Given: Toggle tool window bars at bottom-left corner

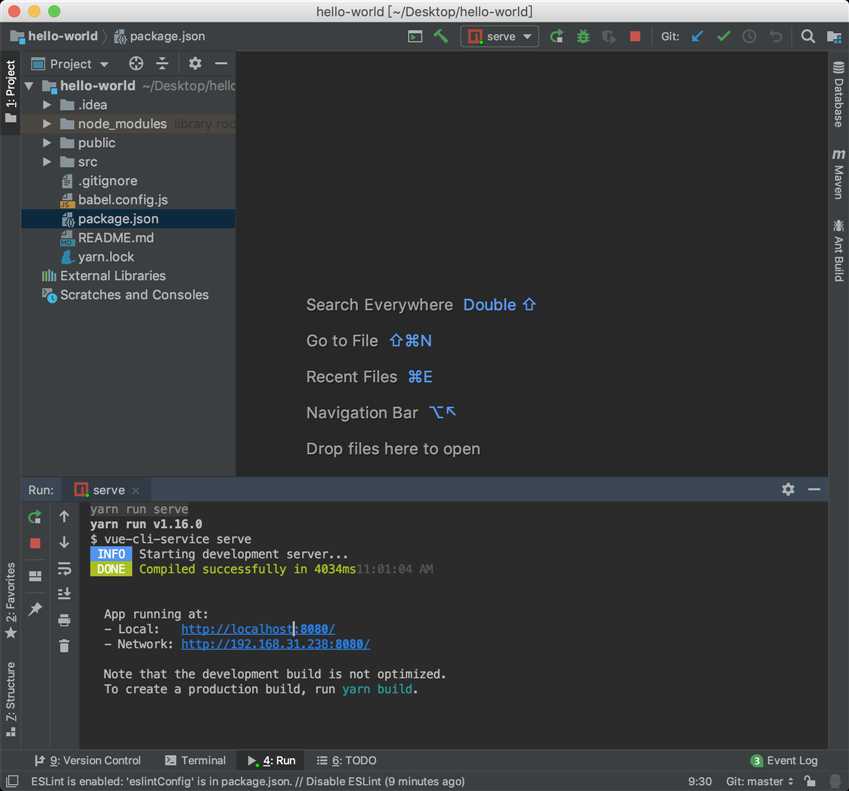Looking at the screenshot, I should tap(11, 781).
